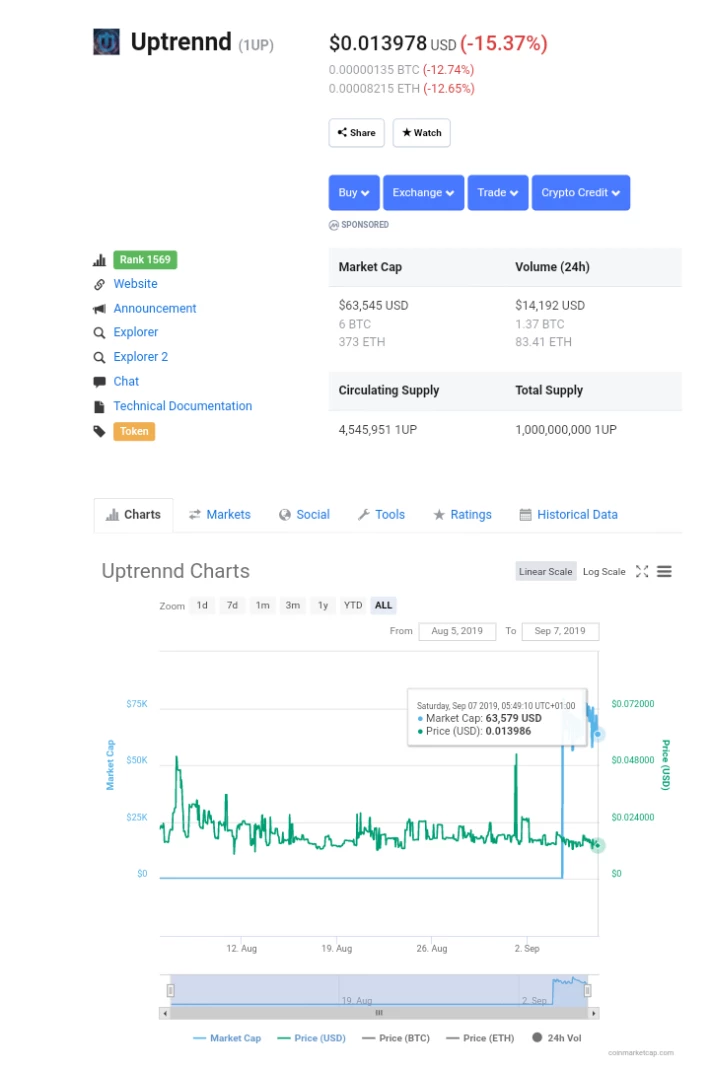Screen dimensions: 710x1070
Task: Open the Buy dropdown
Action: 354,192
